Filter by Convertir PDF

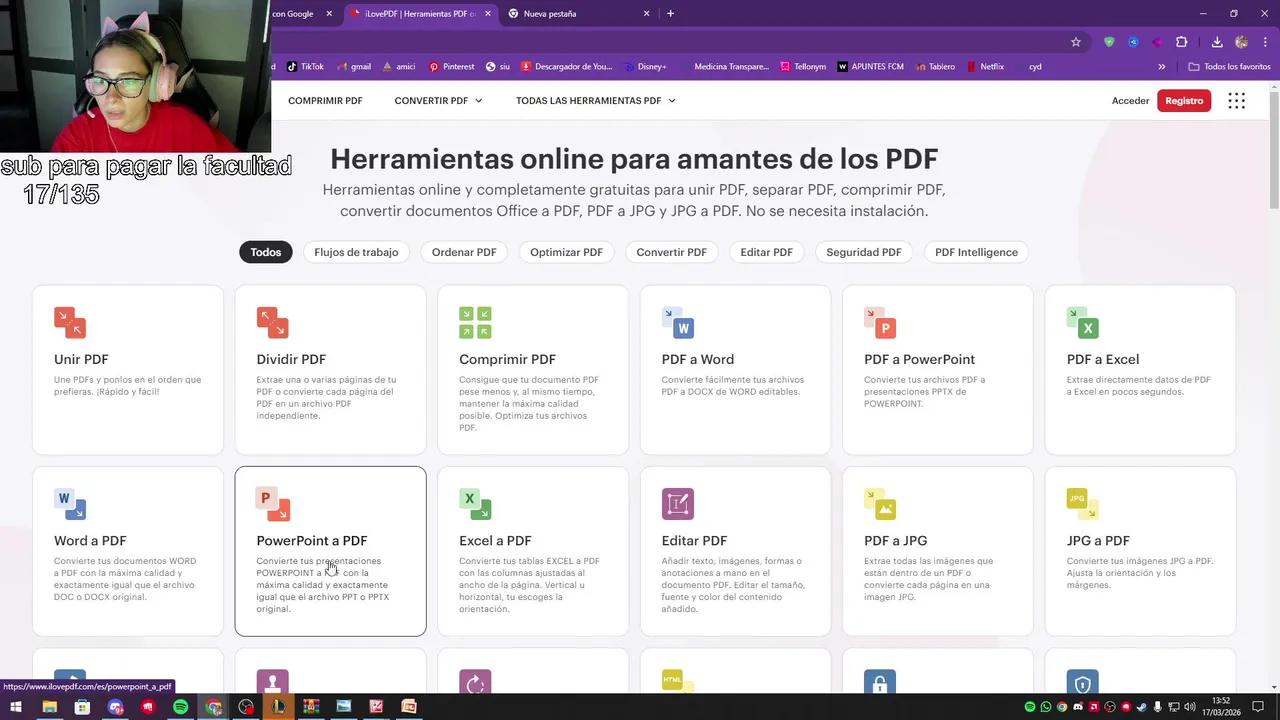[x=671, y=252]
